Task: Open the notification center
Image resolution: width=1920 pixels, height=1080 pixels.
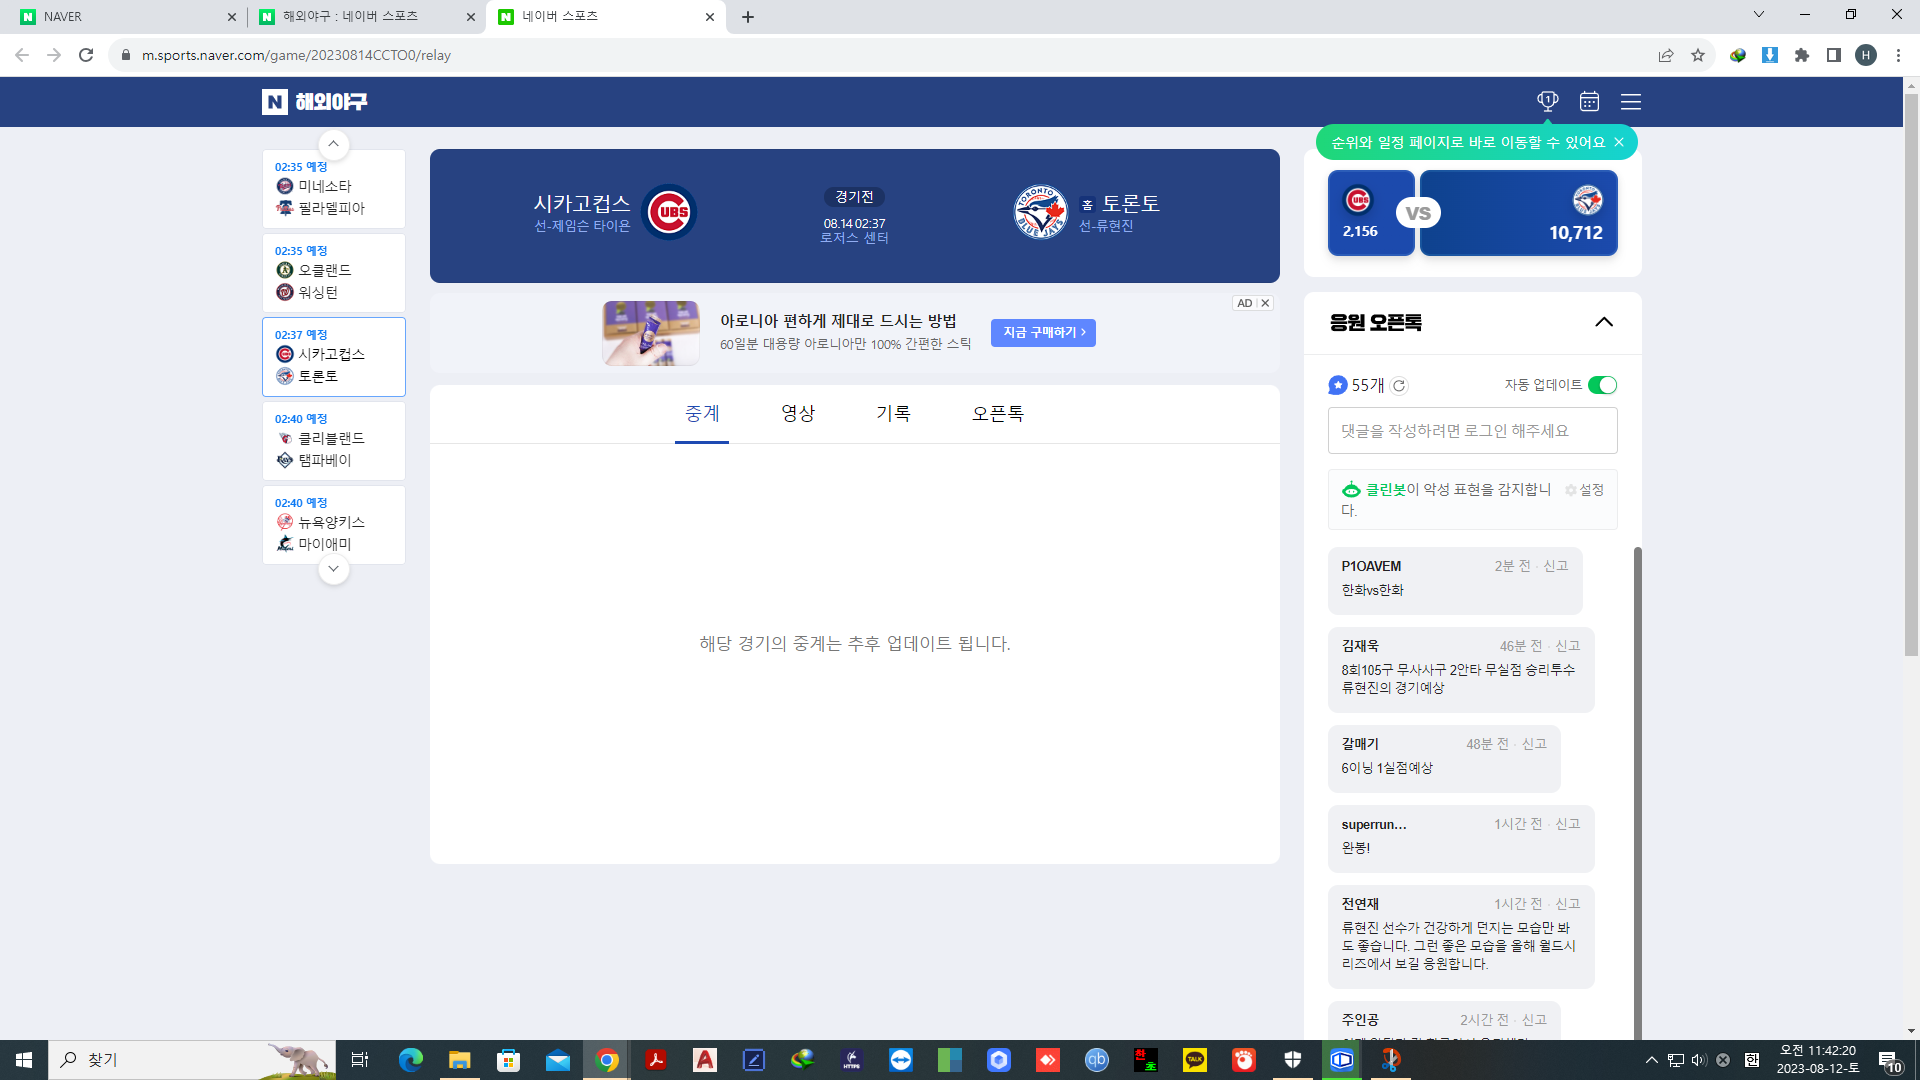Action: [x=1889, y=1060]
